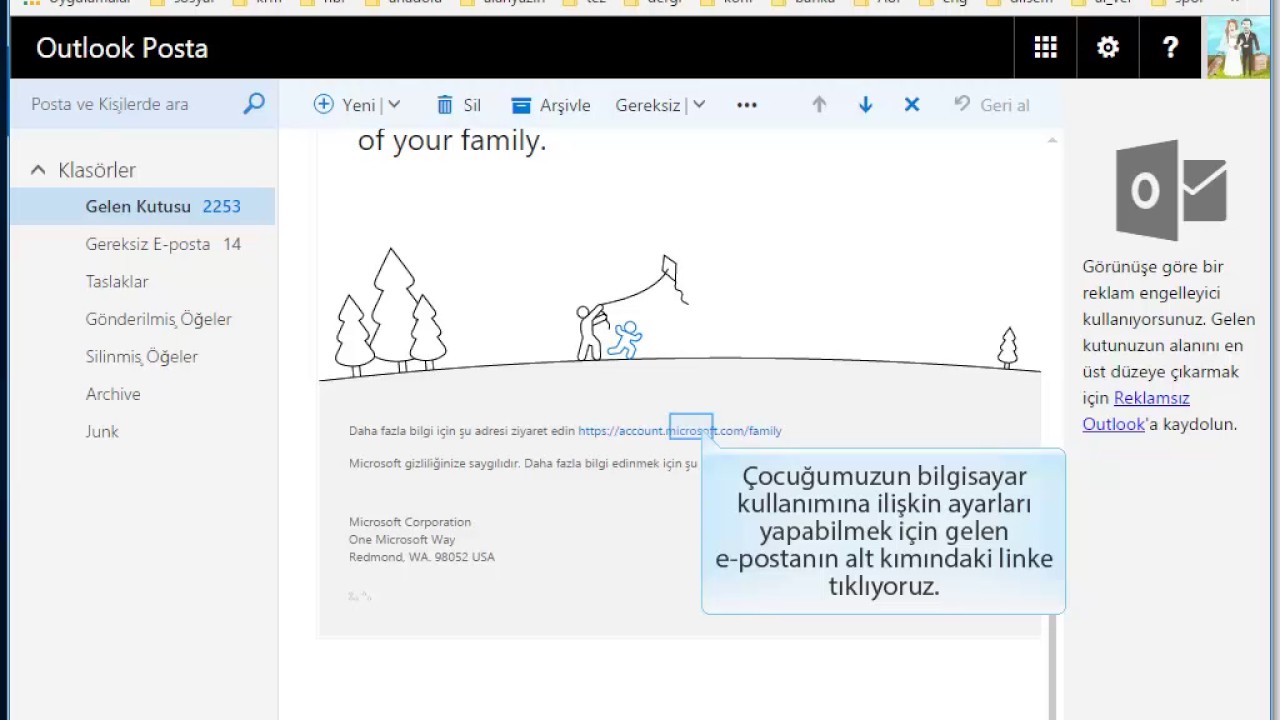Viewport: 1280px width, 720px height.
Task: Select the Gelen Kutusu folder
Action: coord(143,206)
